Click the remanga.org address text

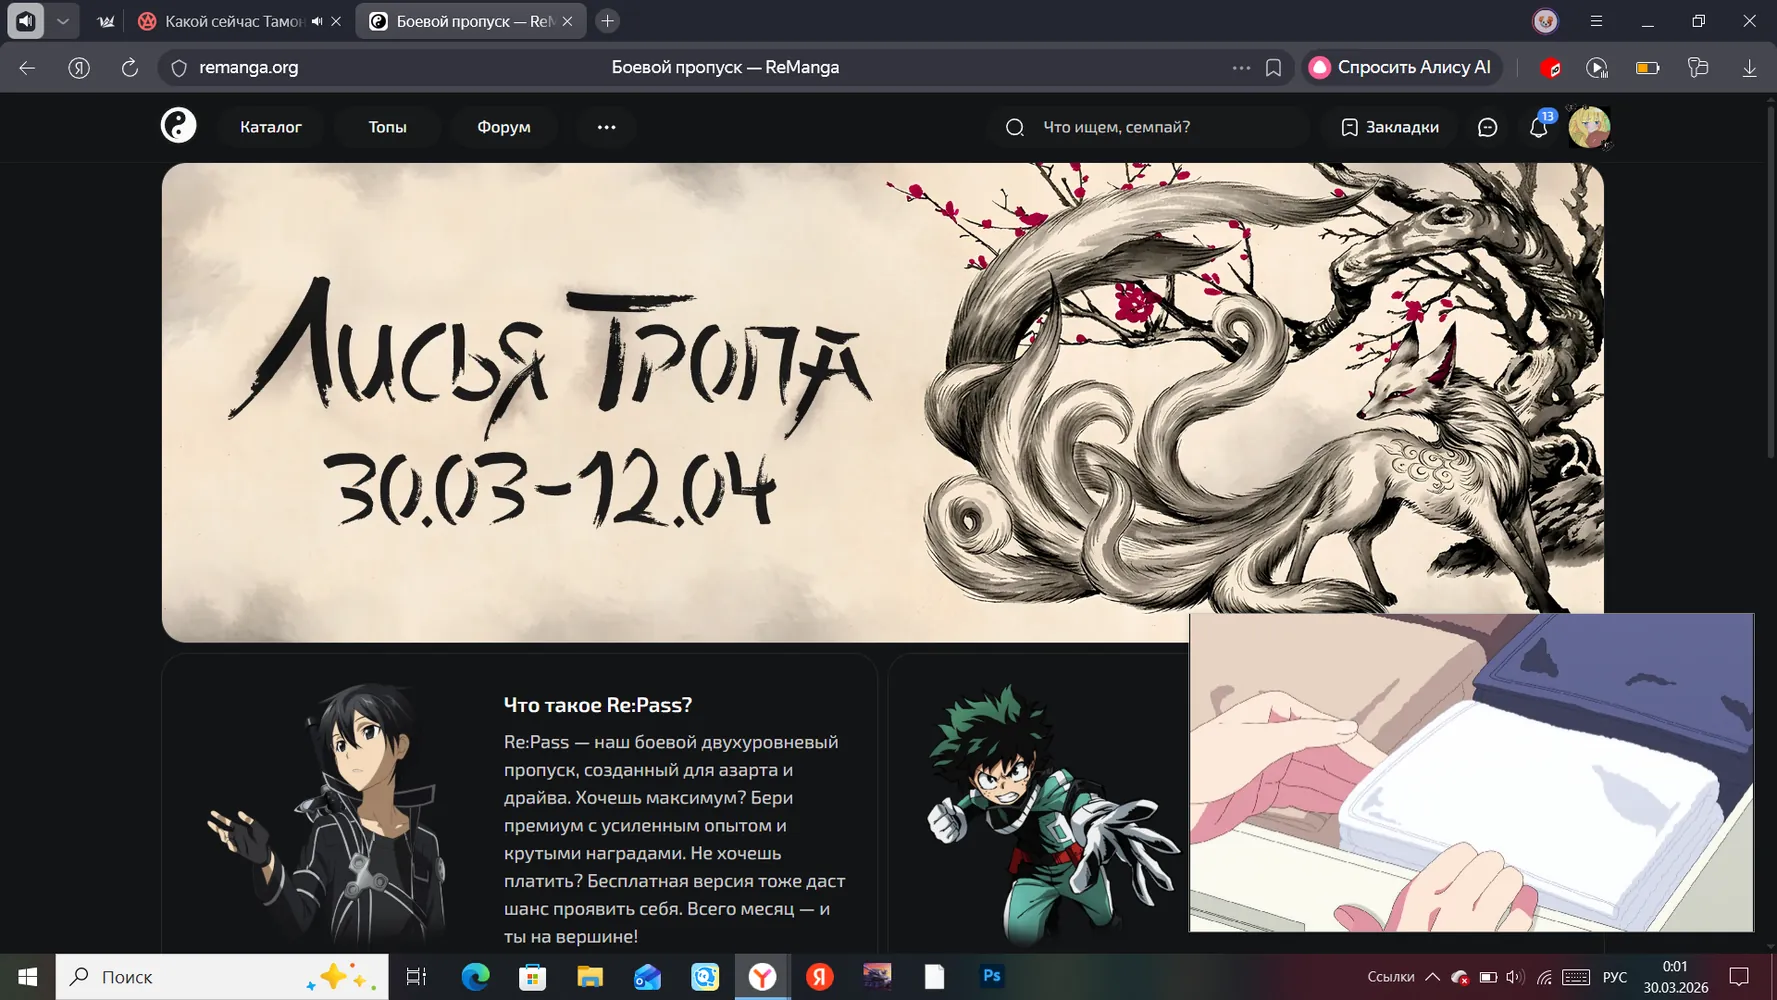(249, 67)
